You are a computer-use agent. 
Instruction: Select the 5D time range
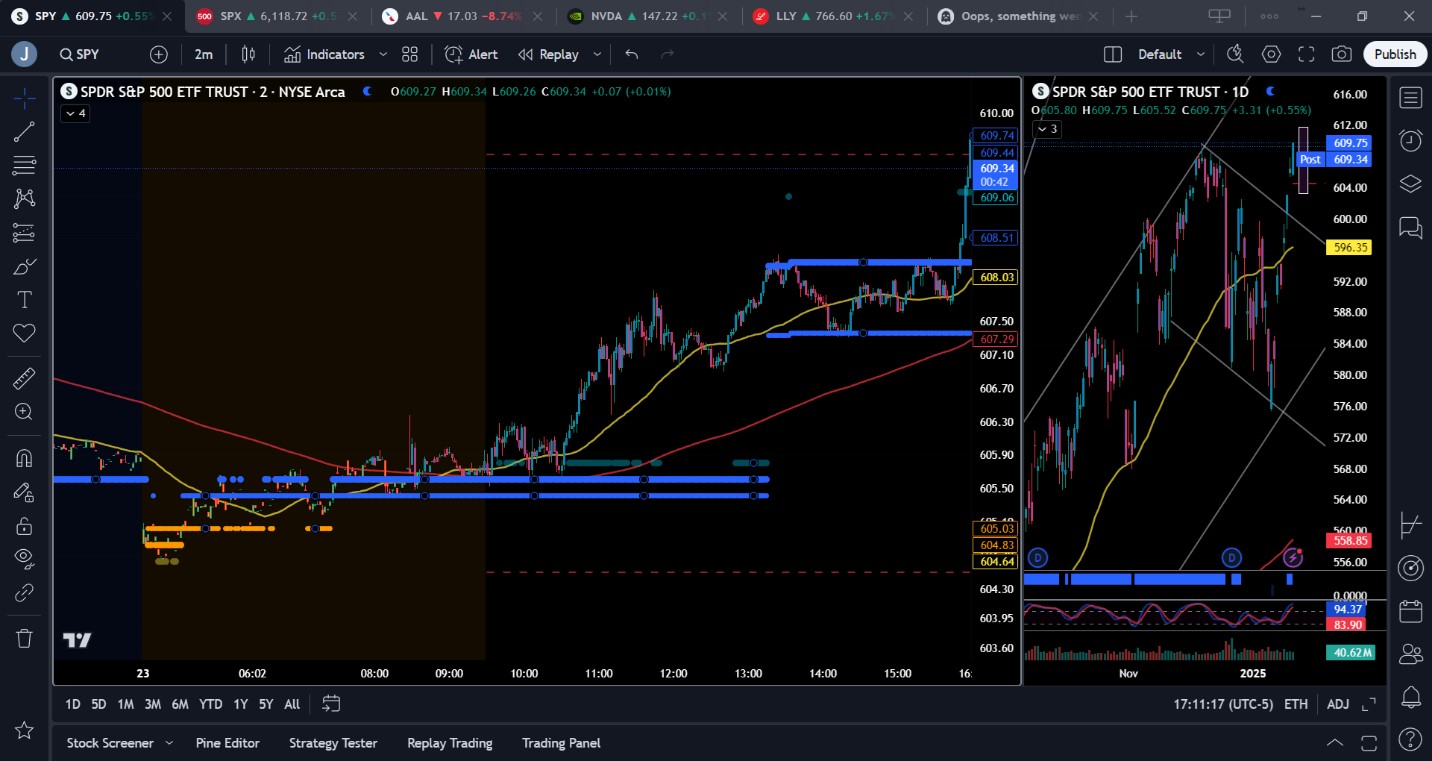[98, 704]
